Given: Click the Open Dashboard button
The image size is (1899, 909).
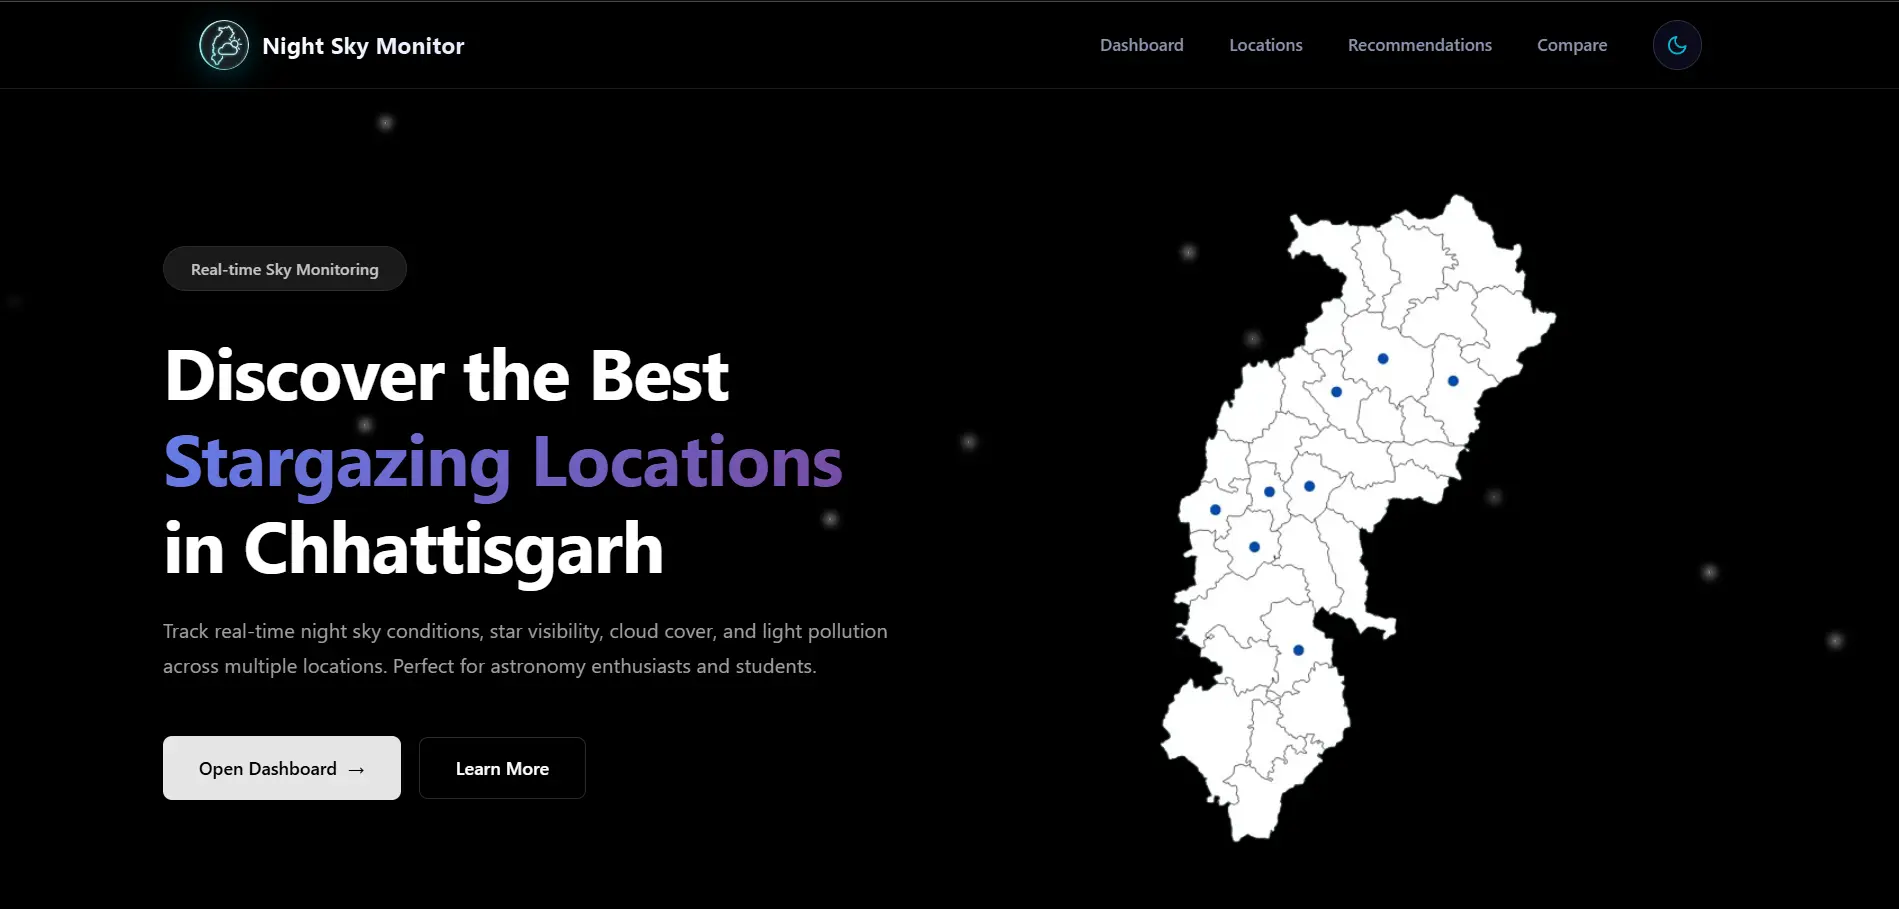Looking at the screenshot, I should tap(282, 768).
